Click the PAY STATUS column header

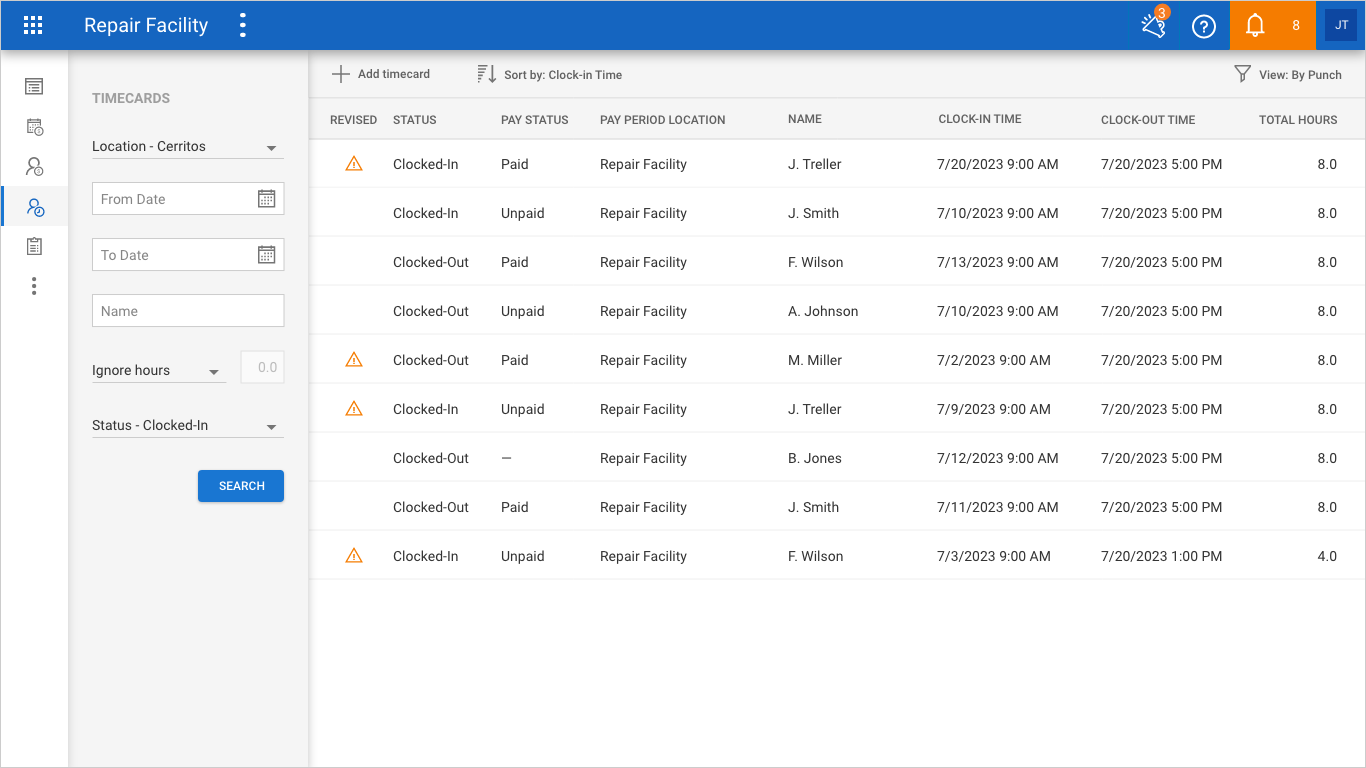click(x=535, y=120)
